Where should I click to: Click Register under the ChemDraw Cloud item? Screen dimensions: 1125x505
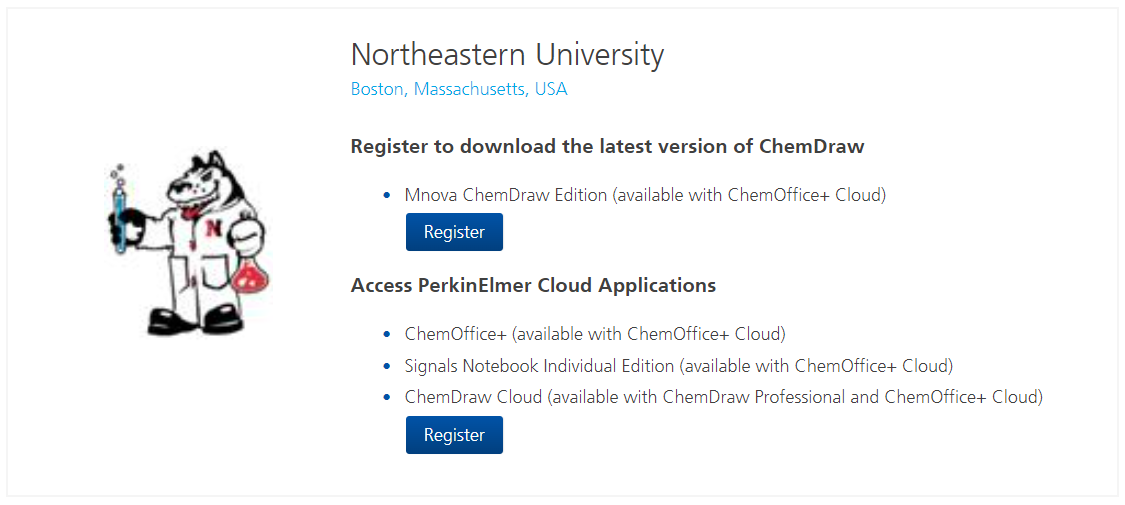point(454,435)
